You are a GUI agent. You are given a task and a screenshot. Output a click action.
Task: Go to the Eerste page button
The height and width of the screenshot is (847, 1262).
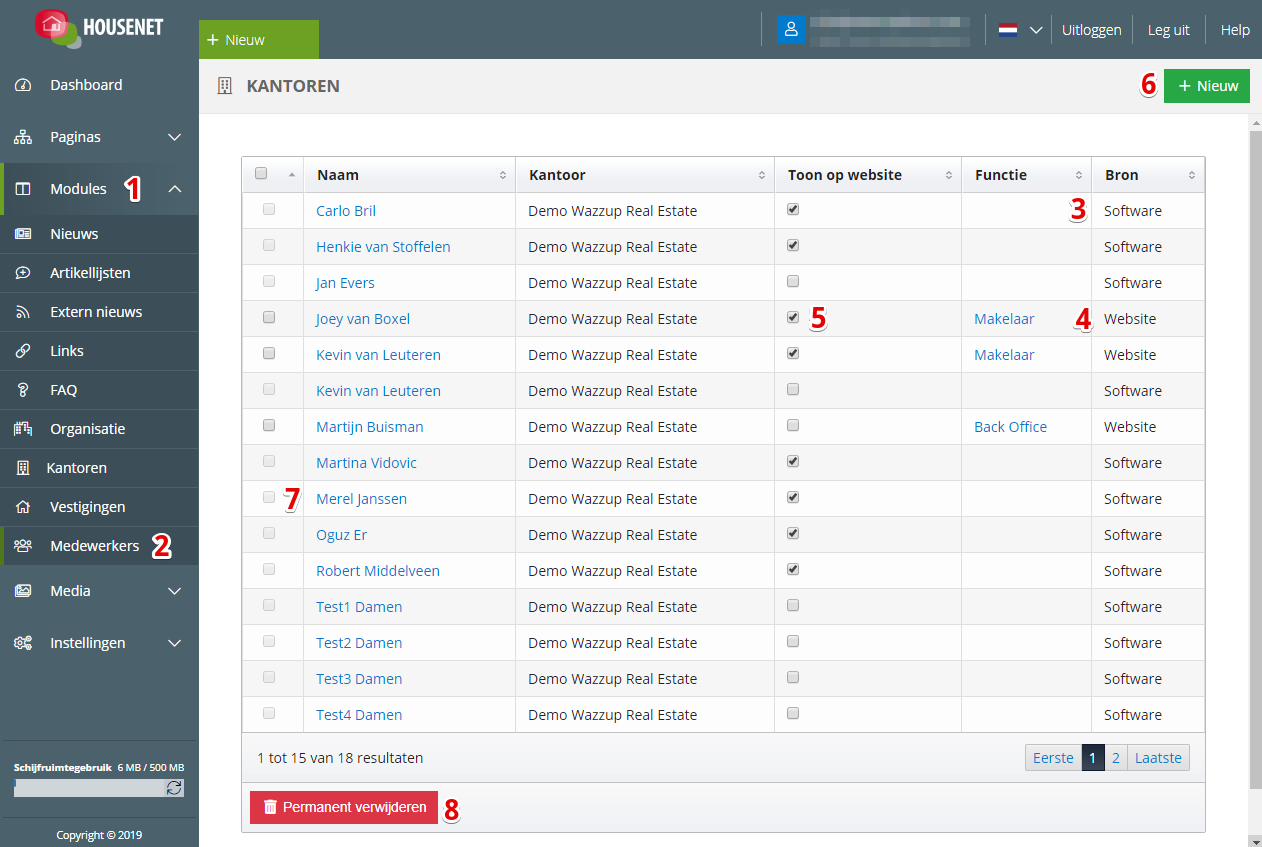(1053, 758)
